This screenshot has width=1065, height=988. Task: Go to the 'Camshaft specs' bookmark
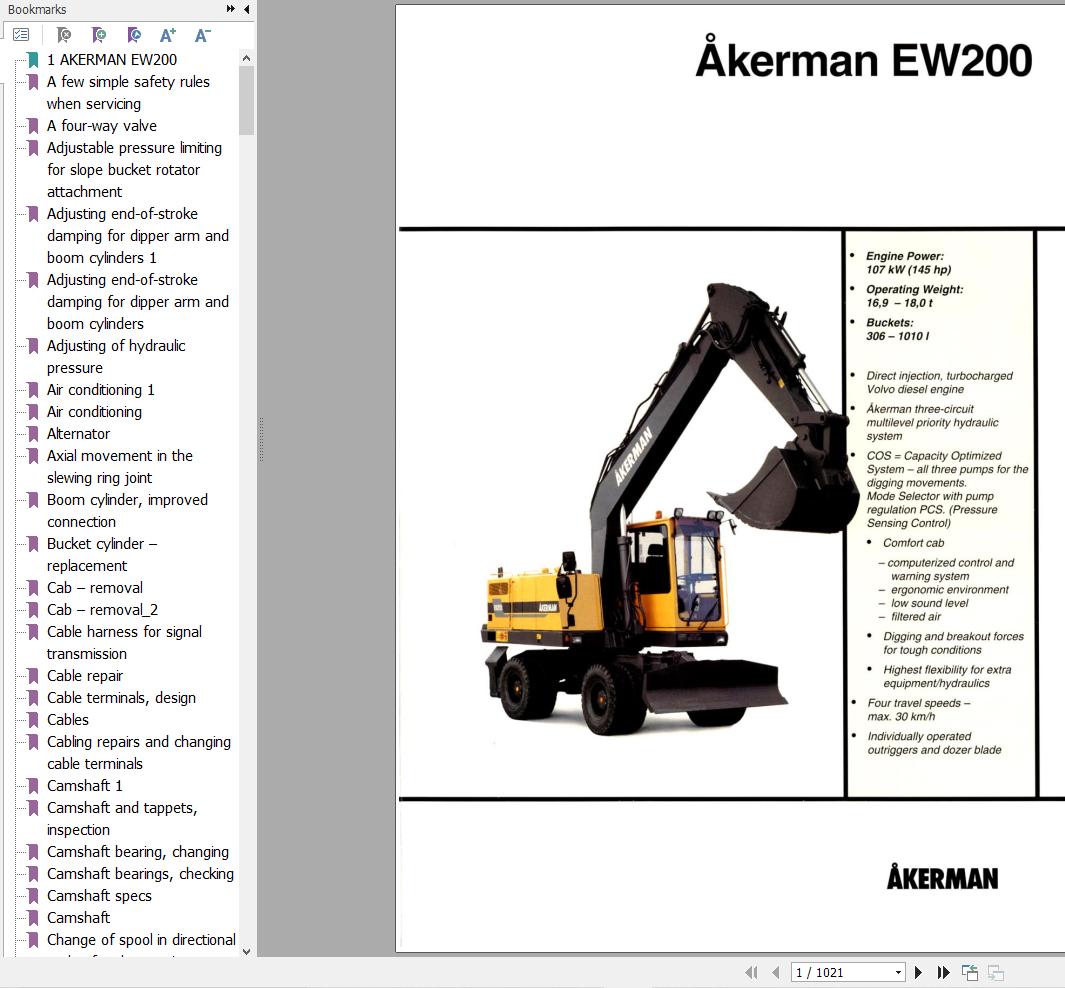point(99,896)
